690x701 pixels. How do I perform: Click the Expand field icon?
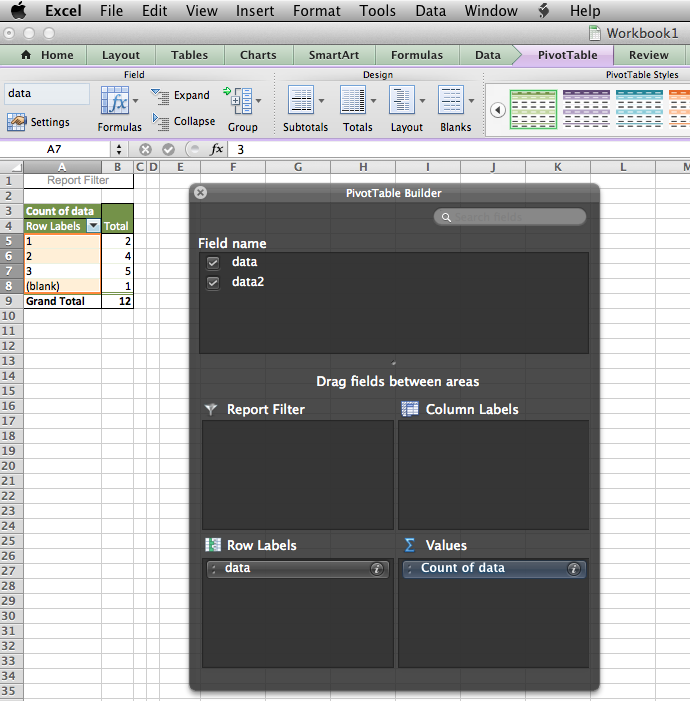click(x=160, y=96)
